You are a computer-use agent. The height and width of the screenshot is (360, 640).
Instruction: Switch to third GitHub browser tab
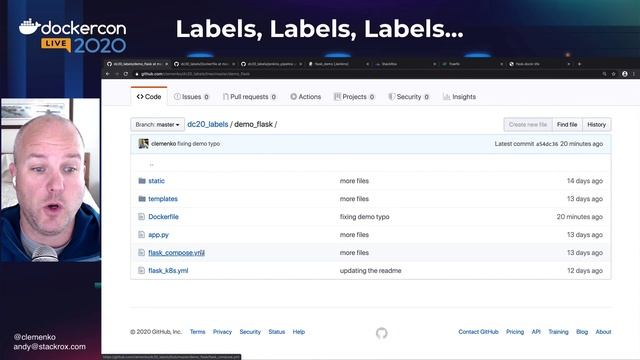[271, 64]
